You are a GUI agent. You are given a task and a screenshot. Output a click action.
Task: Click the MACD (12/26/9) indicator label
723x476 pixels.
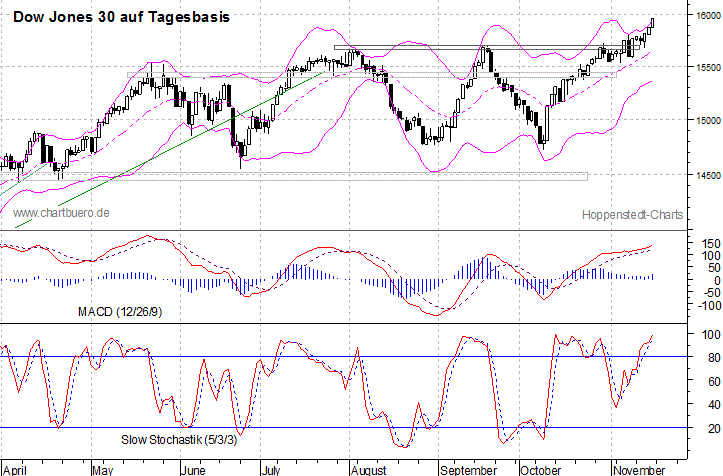[120, 312]
